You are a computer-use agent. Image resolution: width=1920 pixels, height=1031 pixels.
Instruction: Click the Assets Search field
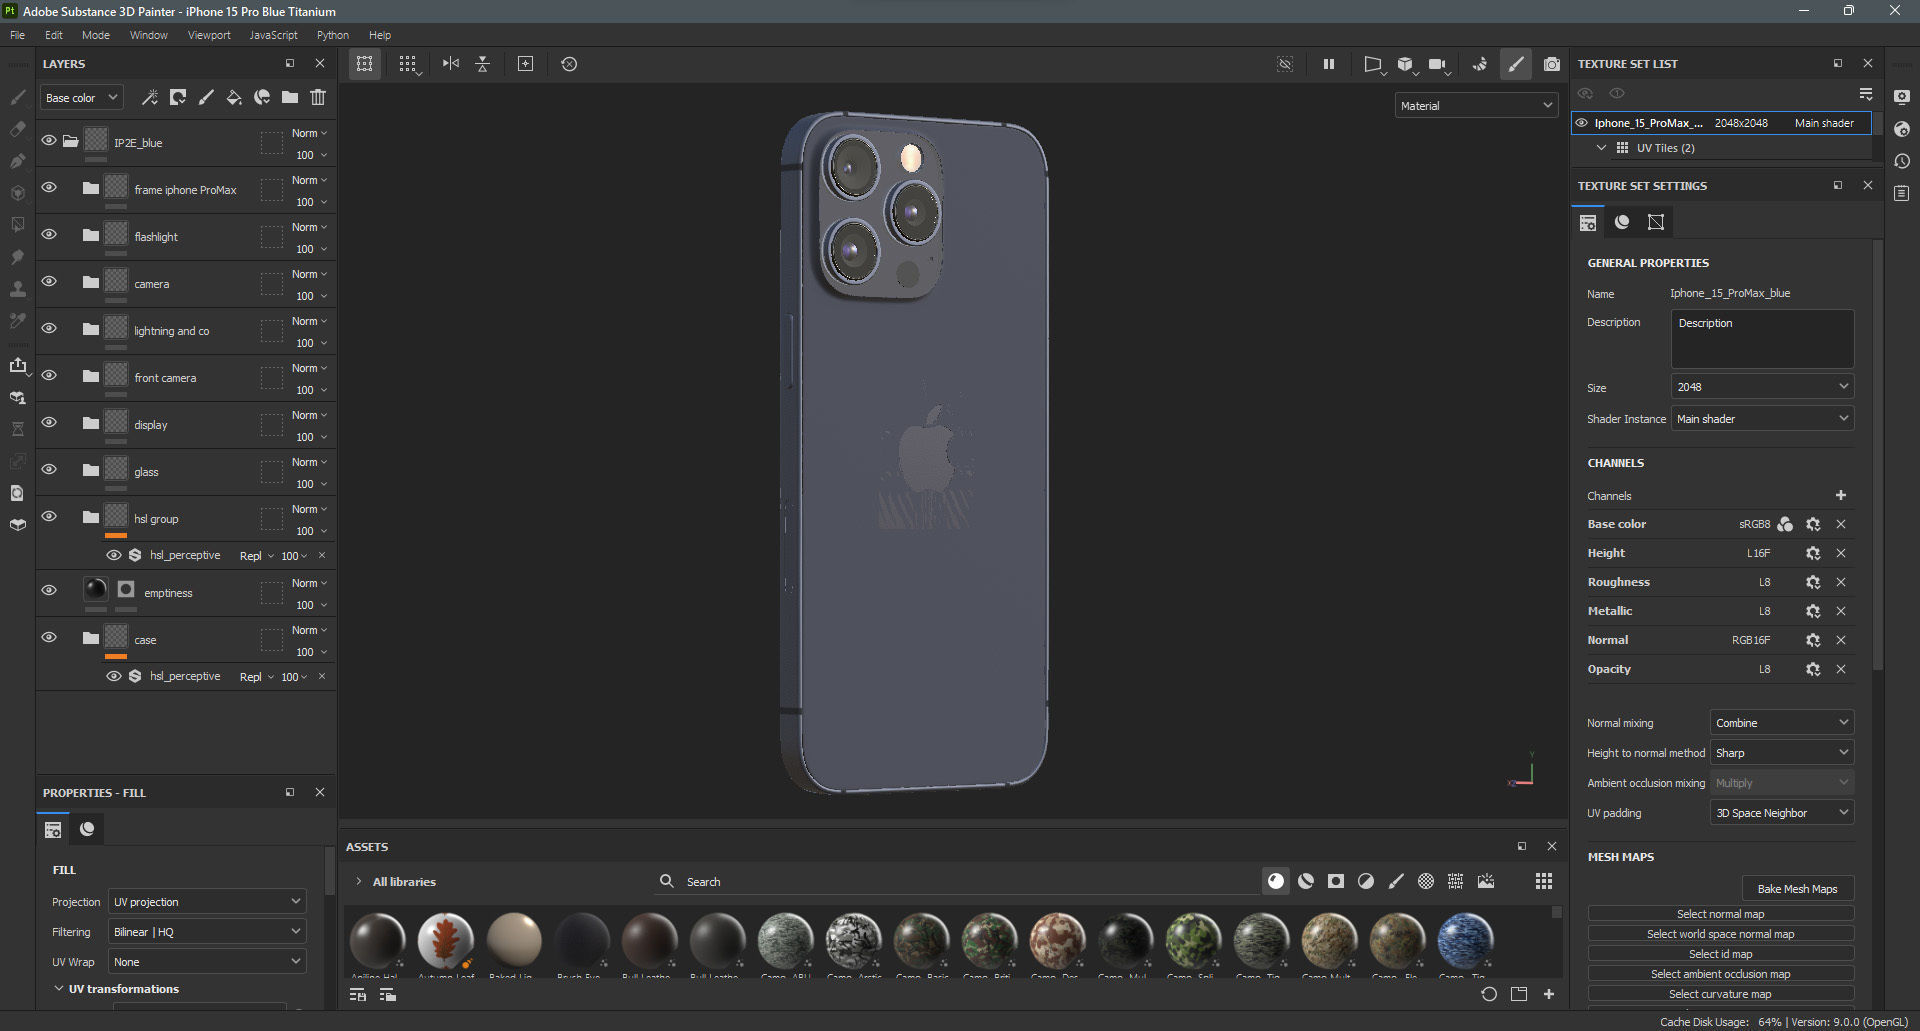pos(955,882)
